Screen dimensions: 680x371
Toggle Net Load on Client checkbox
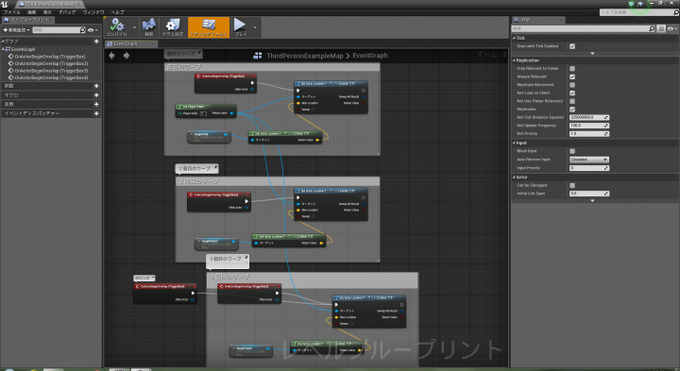click(x=572, y=93)
